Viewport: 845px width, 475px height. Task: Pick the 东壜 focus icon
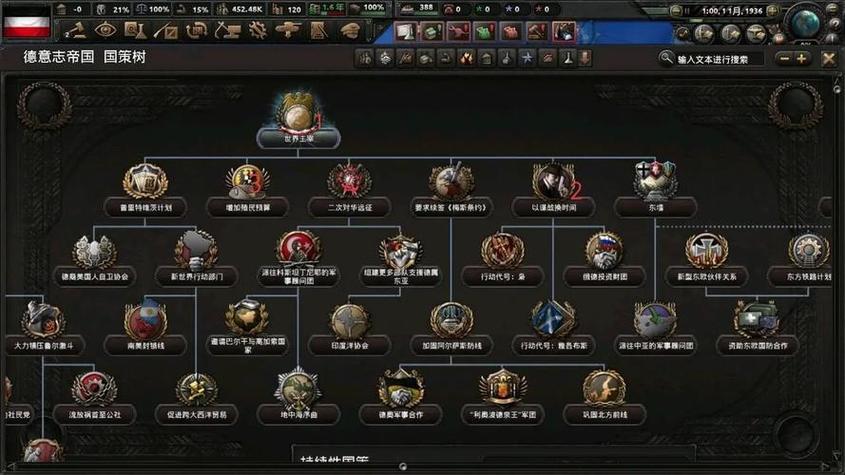coord(655,181)
